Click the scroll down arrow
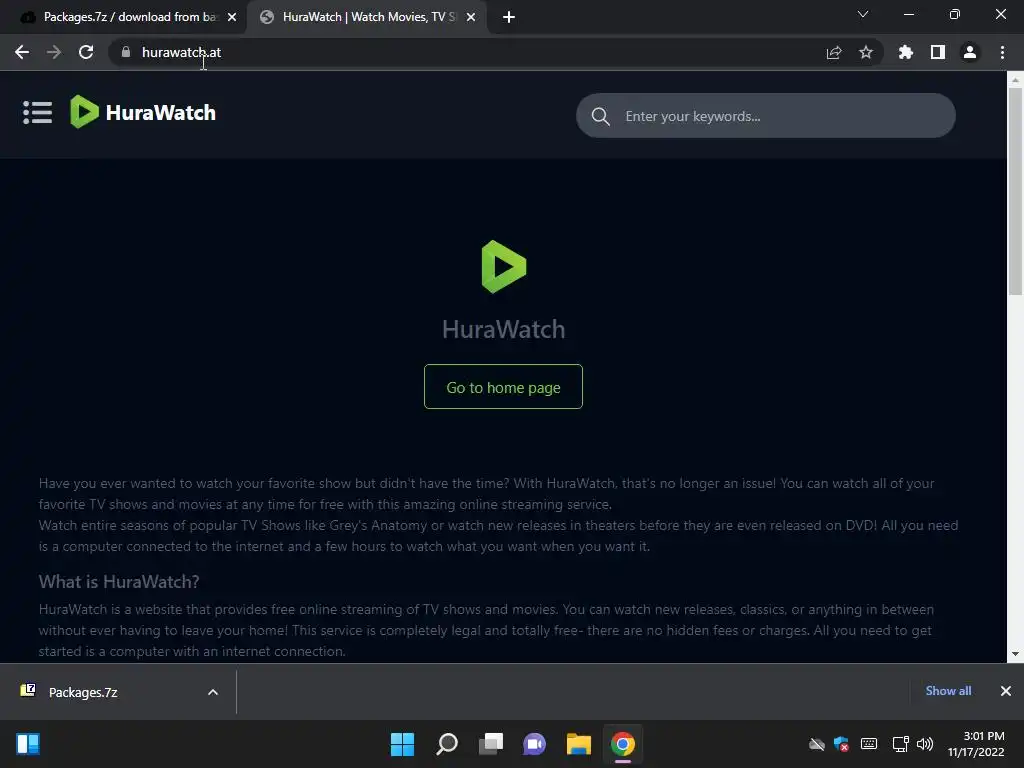The width and height of the screenshot is (1024, 768). tap(1015, 654)
